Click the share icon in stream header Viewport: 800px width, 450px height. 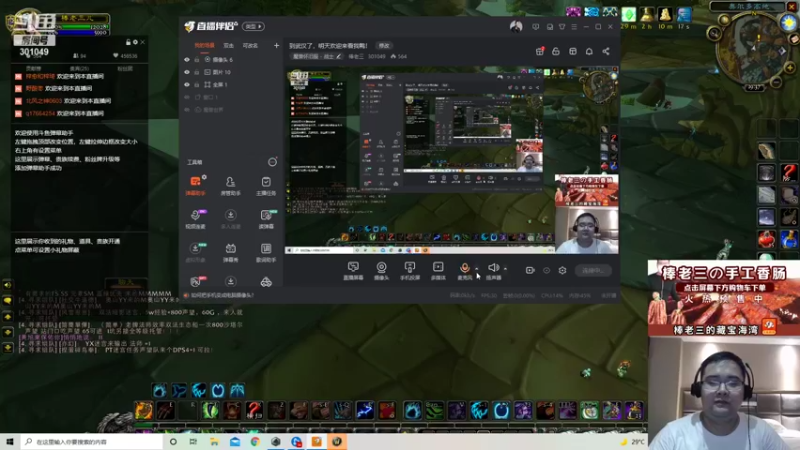pyautogui.click(x=606, y=51)
